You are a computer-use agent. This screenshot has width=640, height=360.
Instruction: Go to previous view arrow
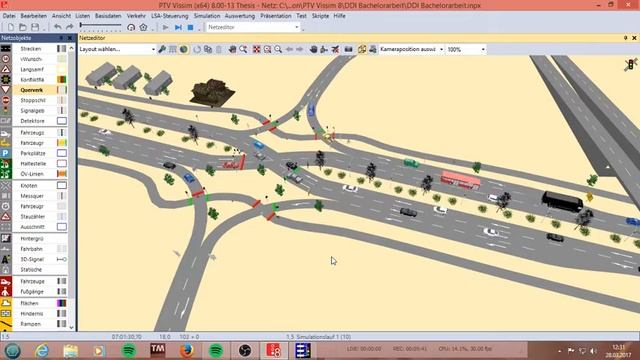point(289,49)
